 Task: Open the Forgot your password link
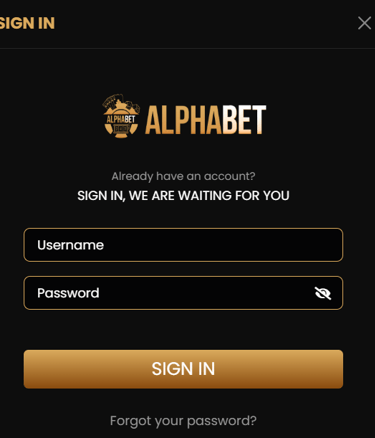pyautogui.click(x=183, y=421)
